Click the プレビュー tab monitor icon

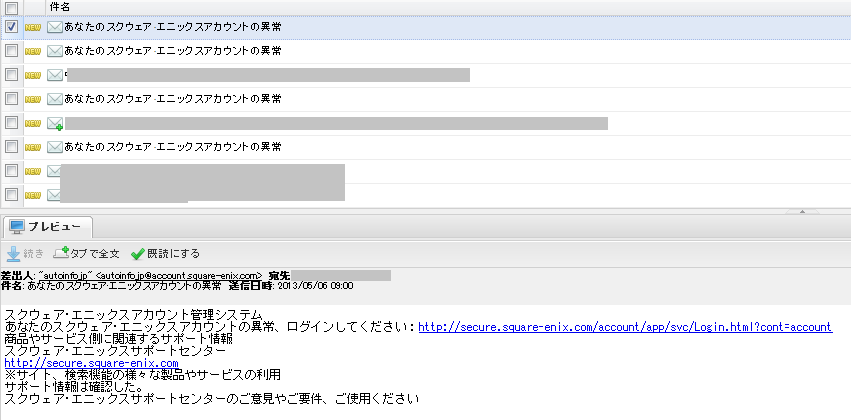click(x=17, y=227)
